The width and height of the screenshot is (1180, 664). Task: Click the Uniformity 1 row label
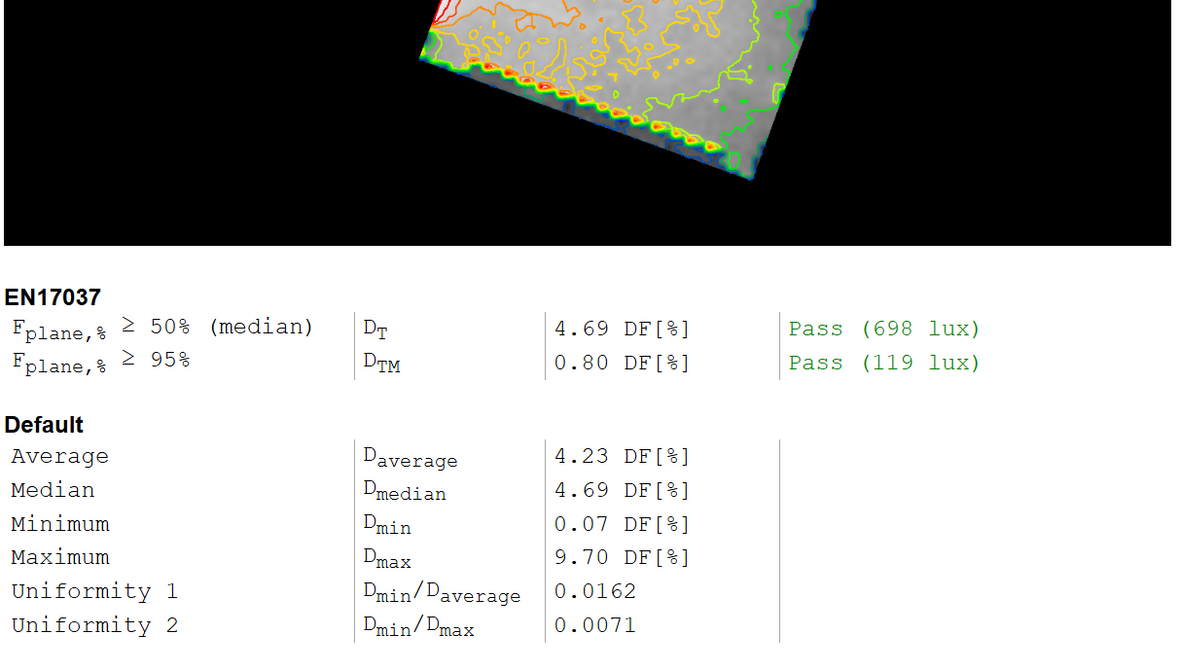point(94,592)
